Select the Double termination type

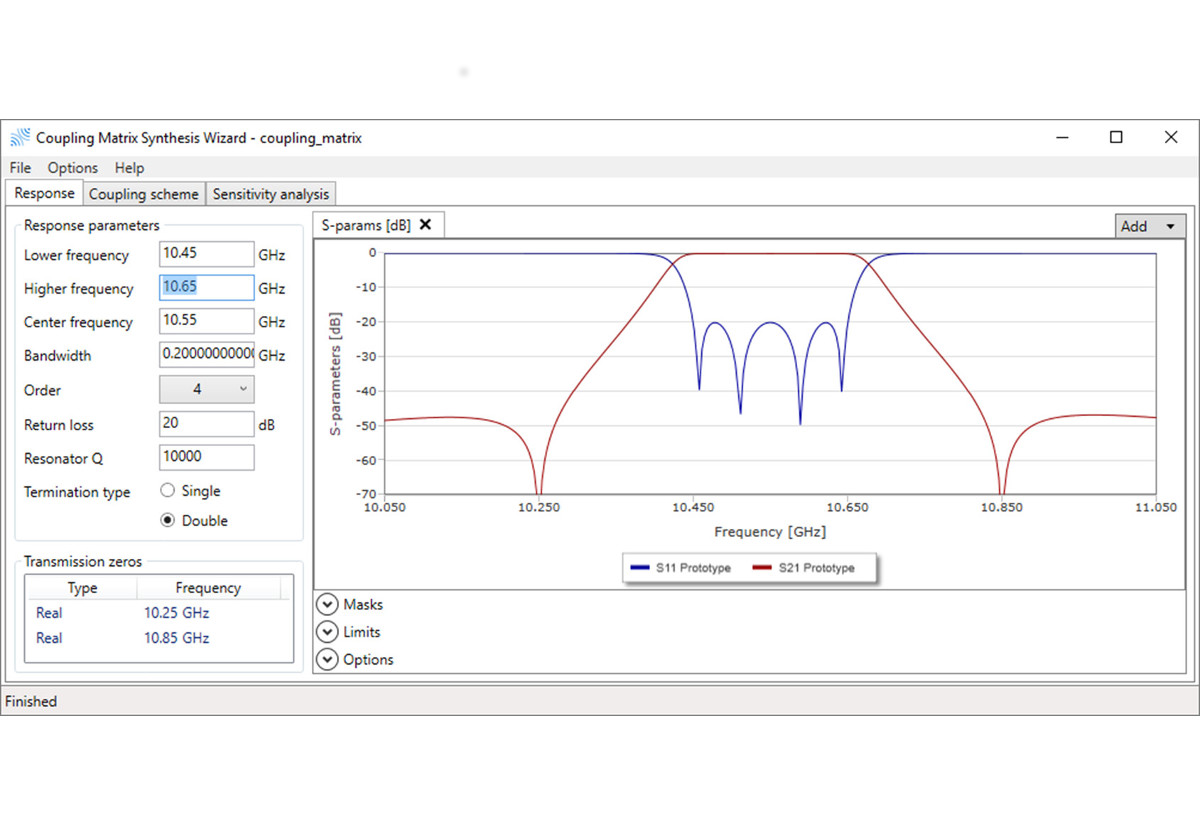click(x=168, y=520)
